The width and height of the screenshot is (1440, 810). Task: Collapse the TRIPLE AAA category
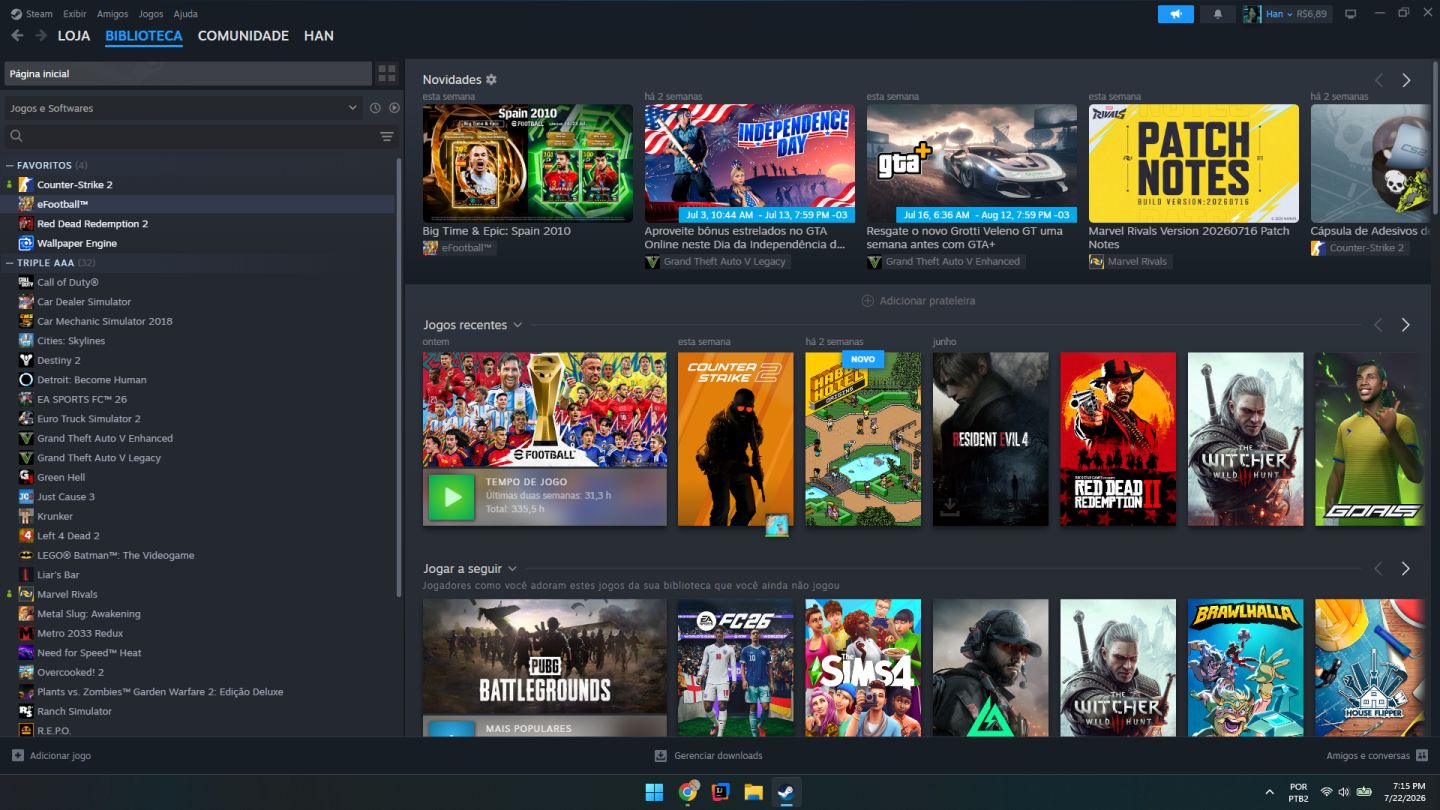pos(10,263)
